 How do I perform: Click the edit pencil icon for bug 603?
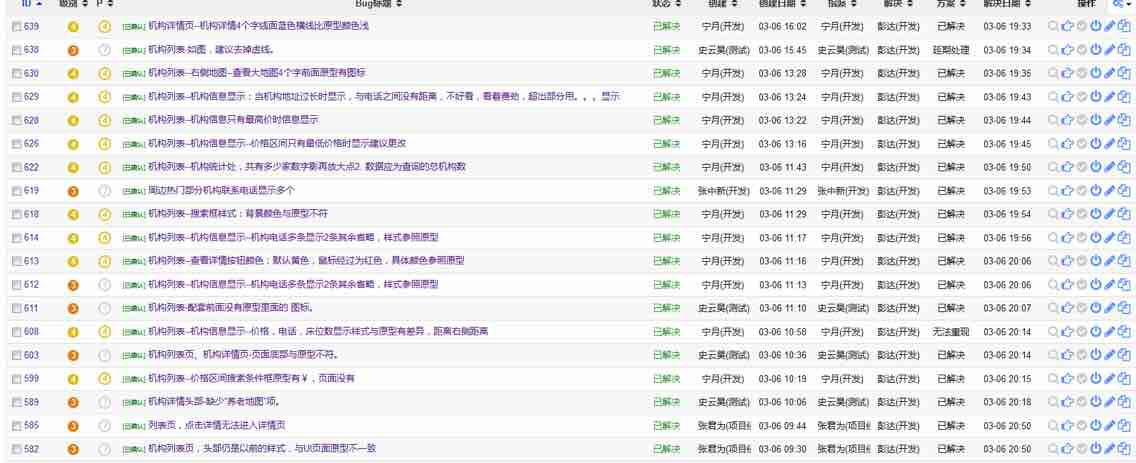(1109, 355)
